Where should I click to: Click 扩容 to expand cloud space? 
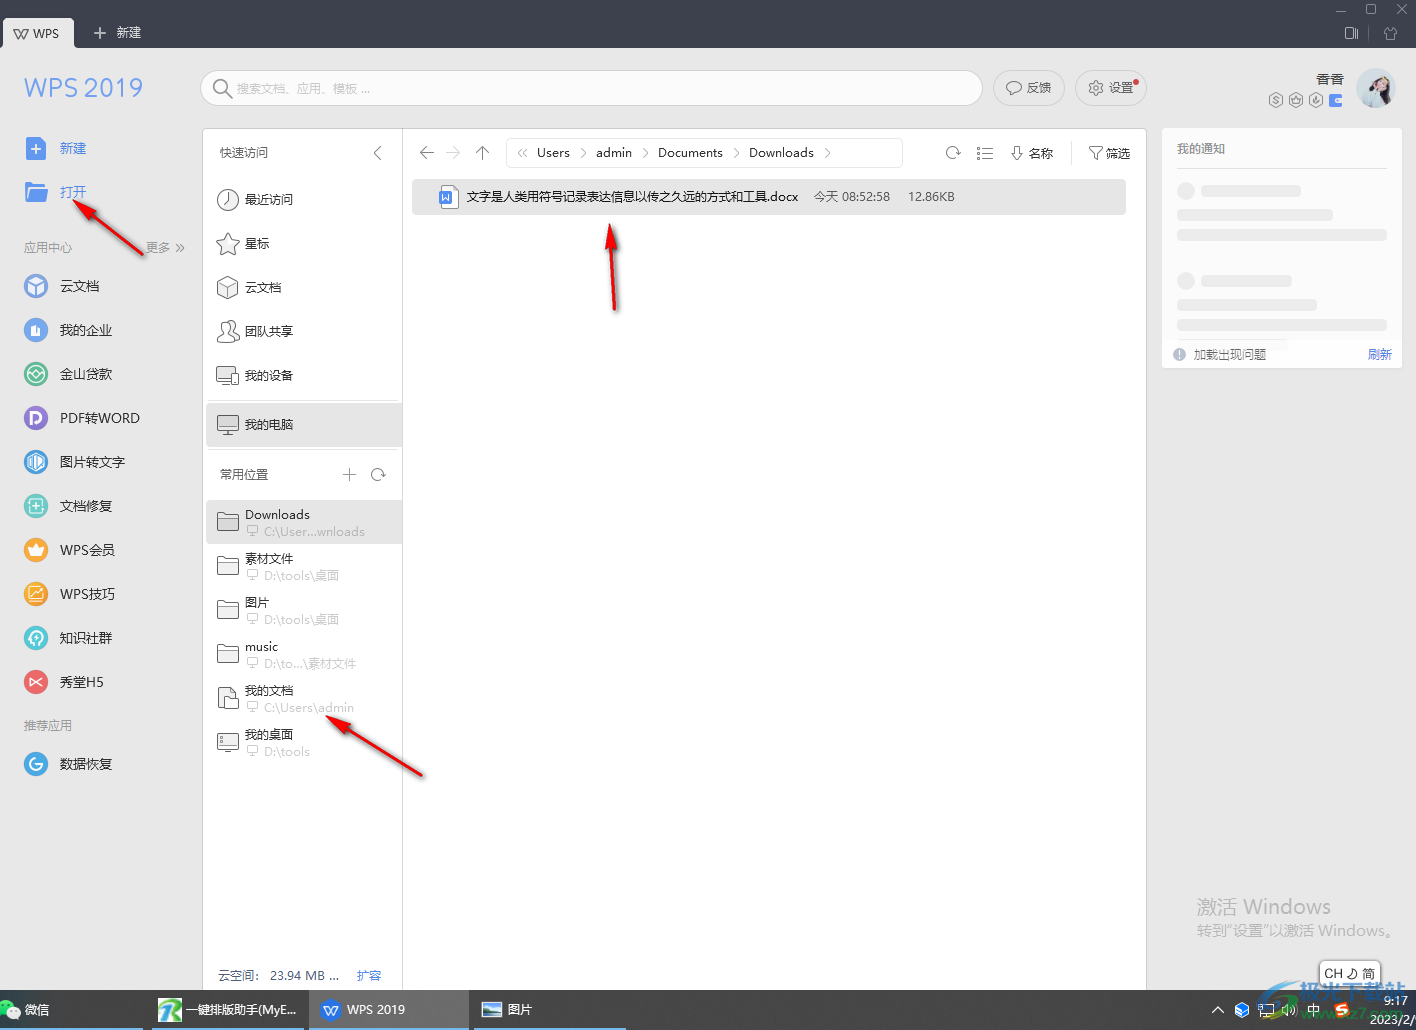(x=369, y=975)
